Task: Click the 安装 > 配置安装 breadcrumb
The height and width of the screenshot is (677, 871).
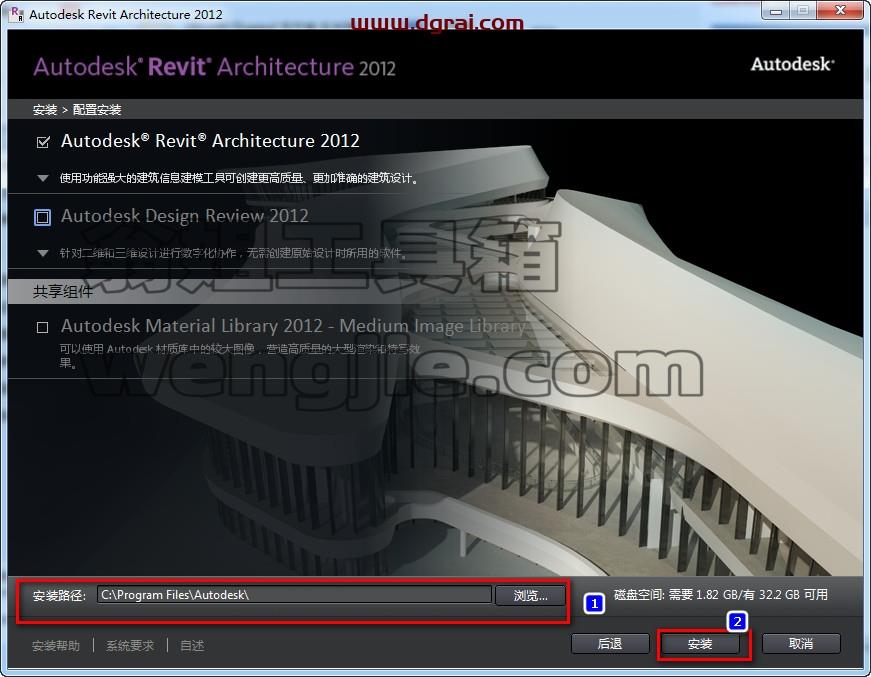Action: (x=77, y=110)
